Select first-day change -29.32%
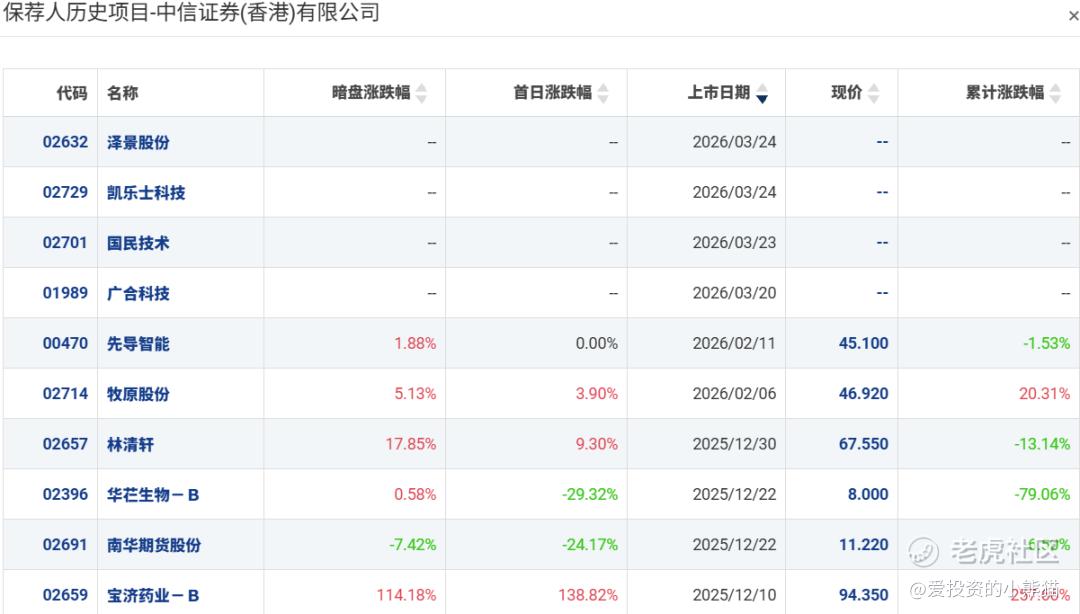Viewport: 1080px width, 614px height. (590, 494)
